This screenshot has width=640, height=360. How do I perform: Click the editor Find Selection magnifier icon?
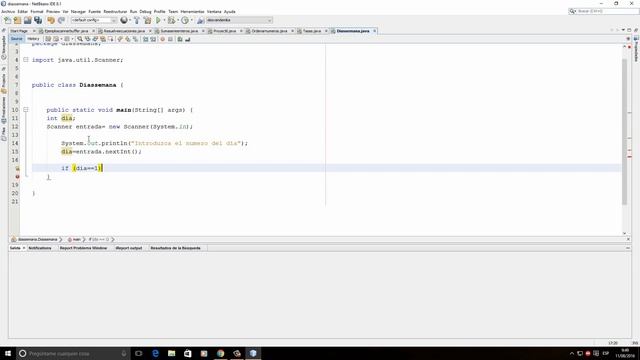[x=80, y=39]
